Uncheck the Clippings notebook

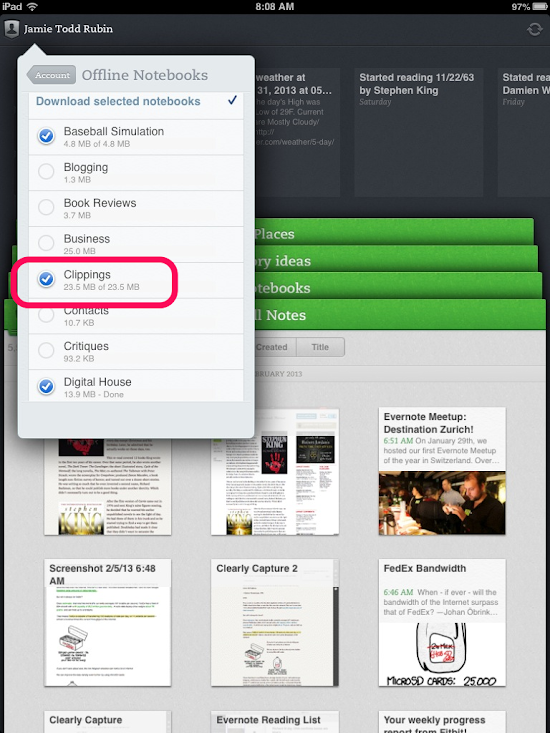pyautogui.click(x=46, y=279)
